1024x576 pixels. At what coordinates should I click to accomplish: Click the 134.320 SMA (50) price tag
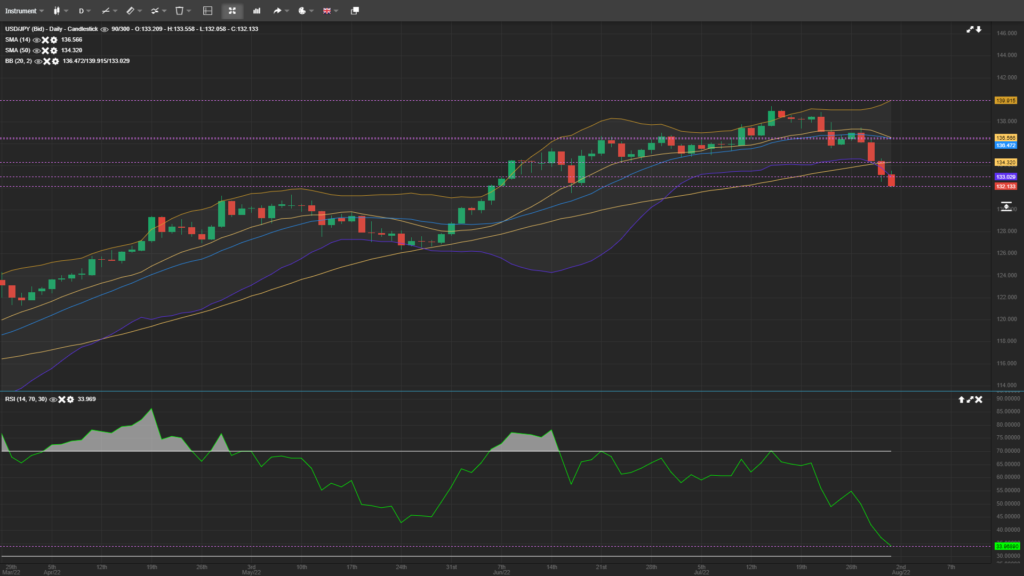(1006, 162)
